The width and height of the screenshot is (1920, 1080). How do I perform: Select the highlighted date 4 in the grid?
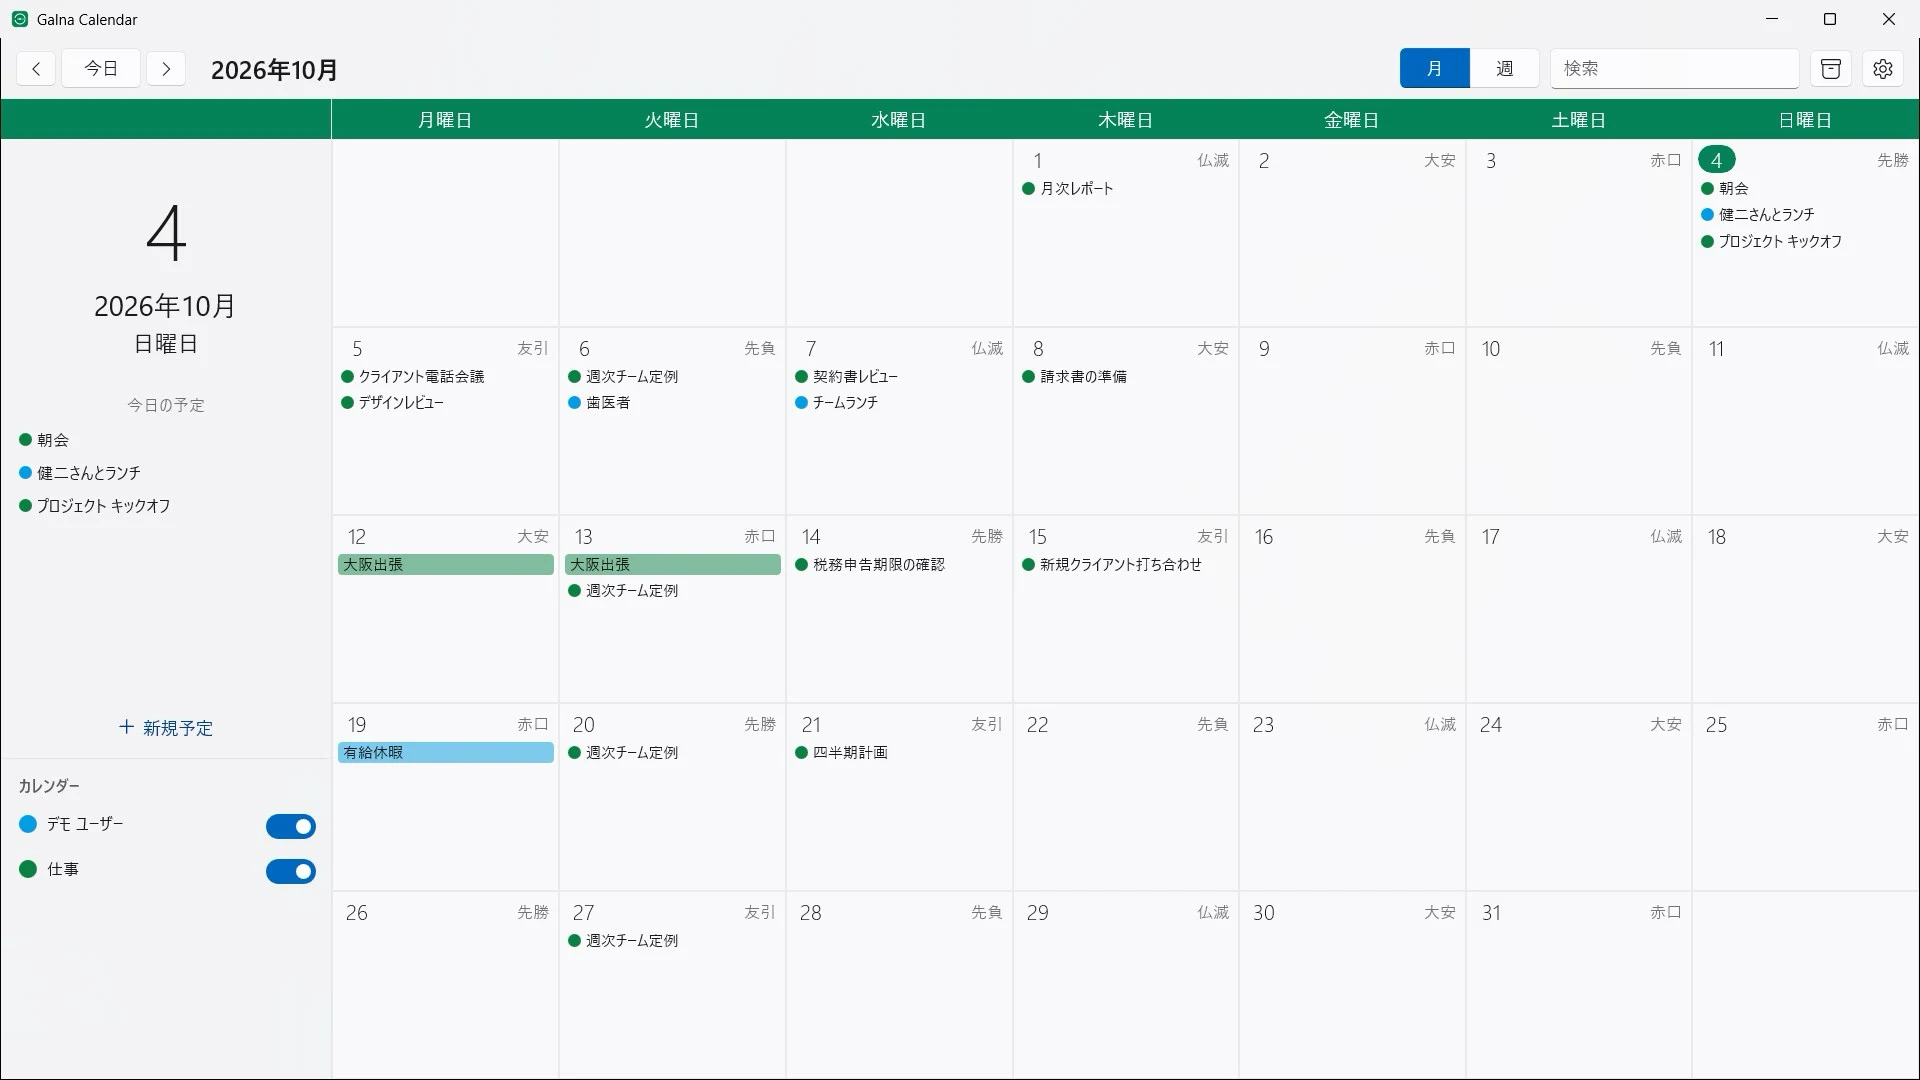point(1716,160)
